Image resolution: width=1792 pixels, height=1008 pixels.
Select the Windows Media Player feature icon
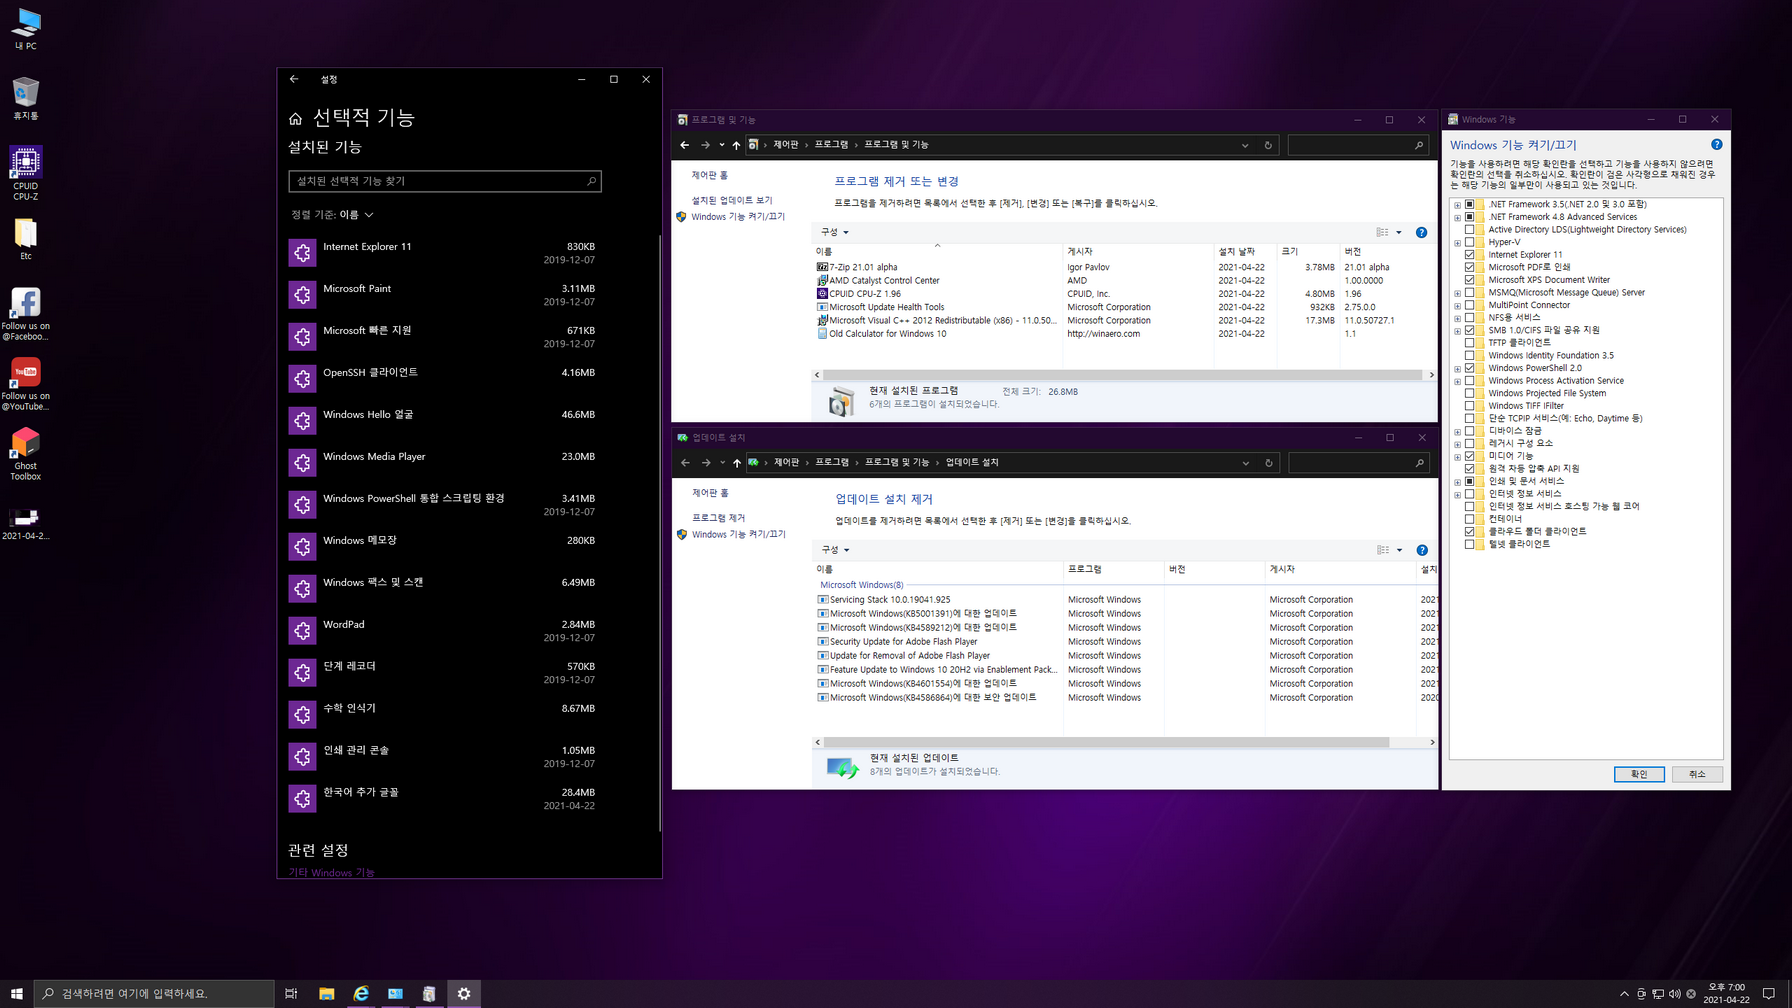(302, 463)
